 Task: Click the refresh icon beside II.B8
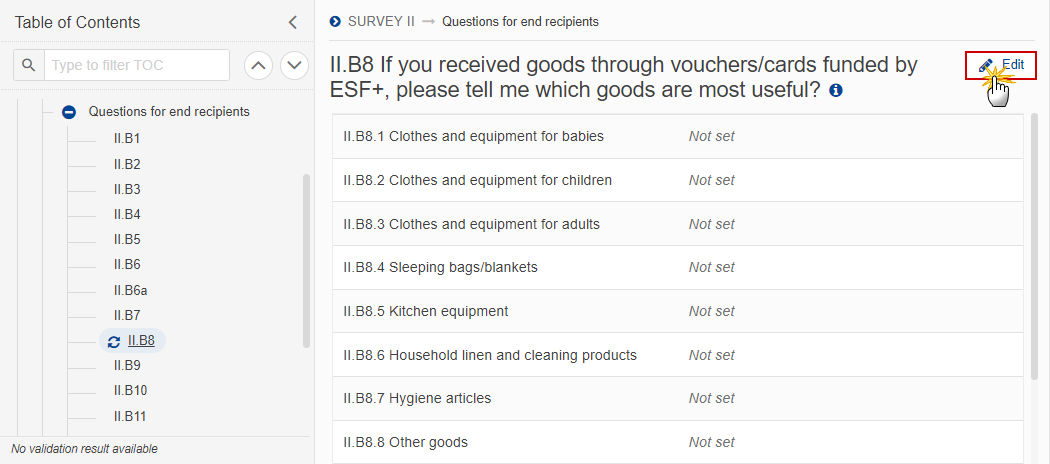click(114, 341)
